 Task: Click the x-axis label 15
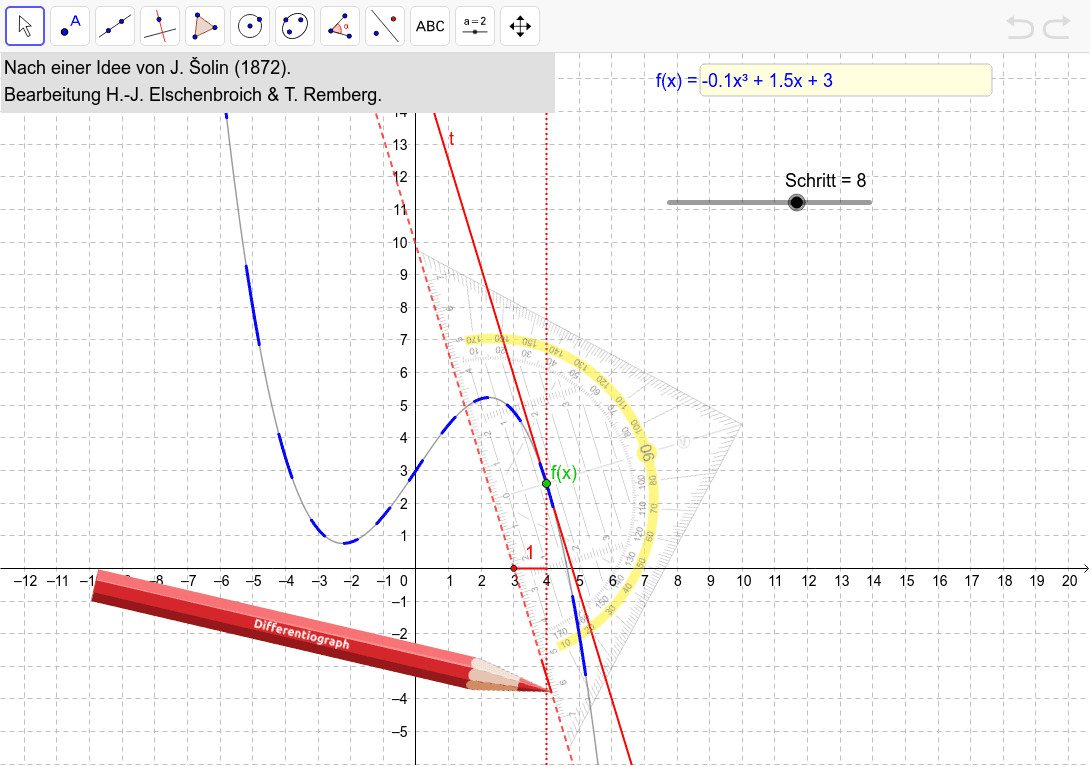(907, 580)
